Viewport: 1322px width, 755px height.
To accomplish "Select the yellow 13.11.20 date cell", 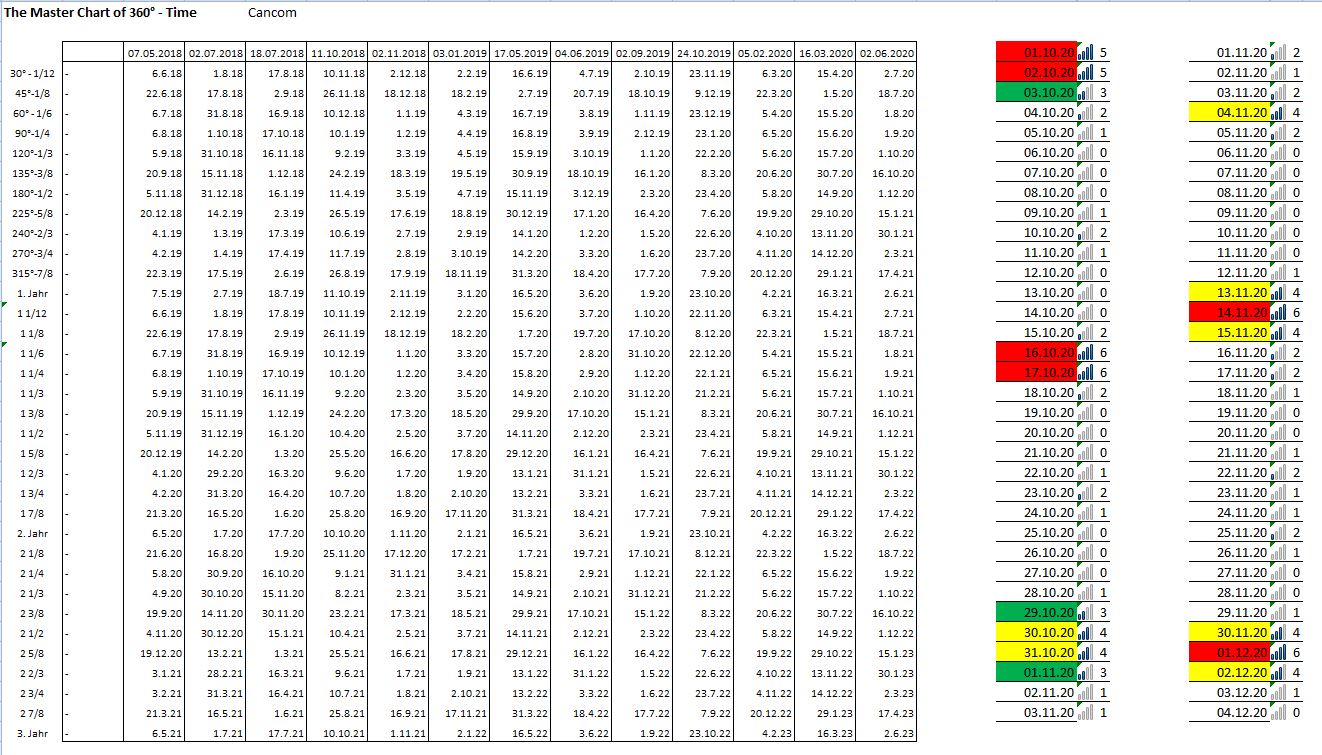I will 1230,293.
